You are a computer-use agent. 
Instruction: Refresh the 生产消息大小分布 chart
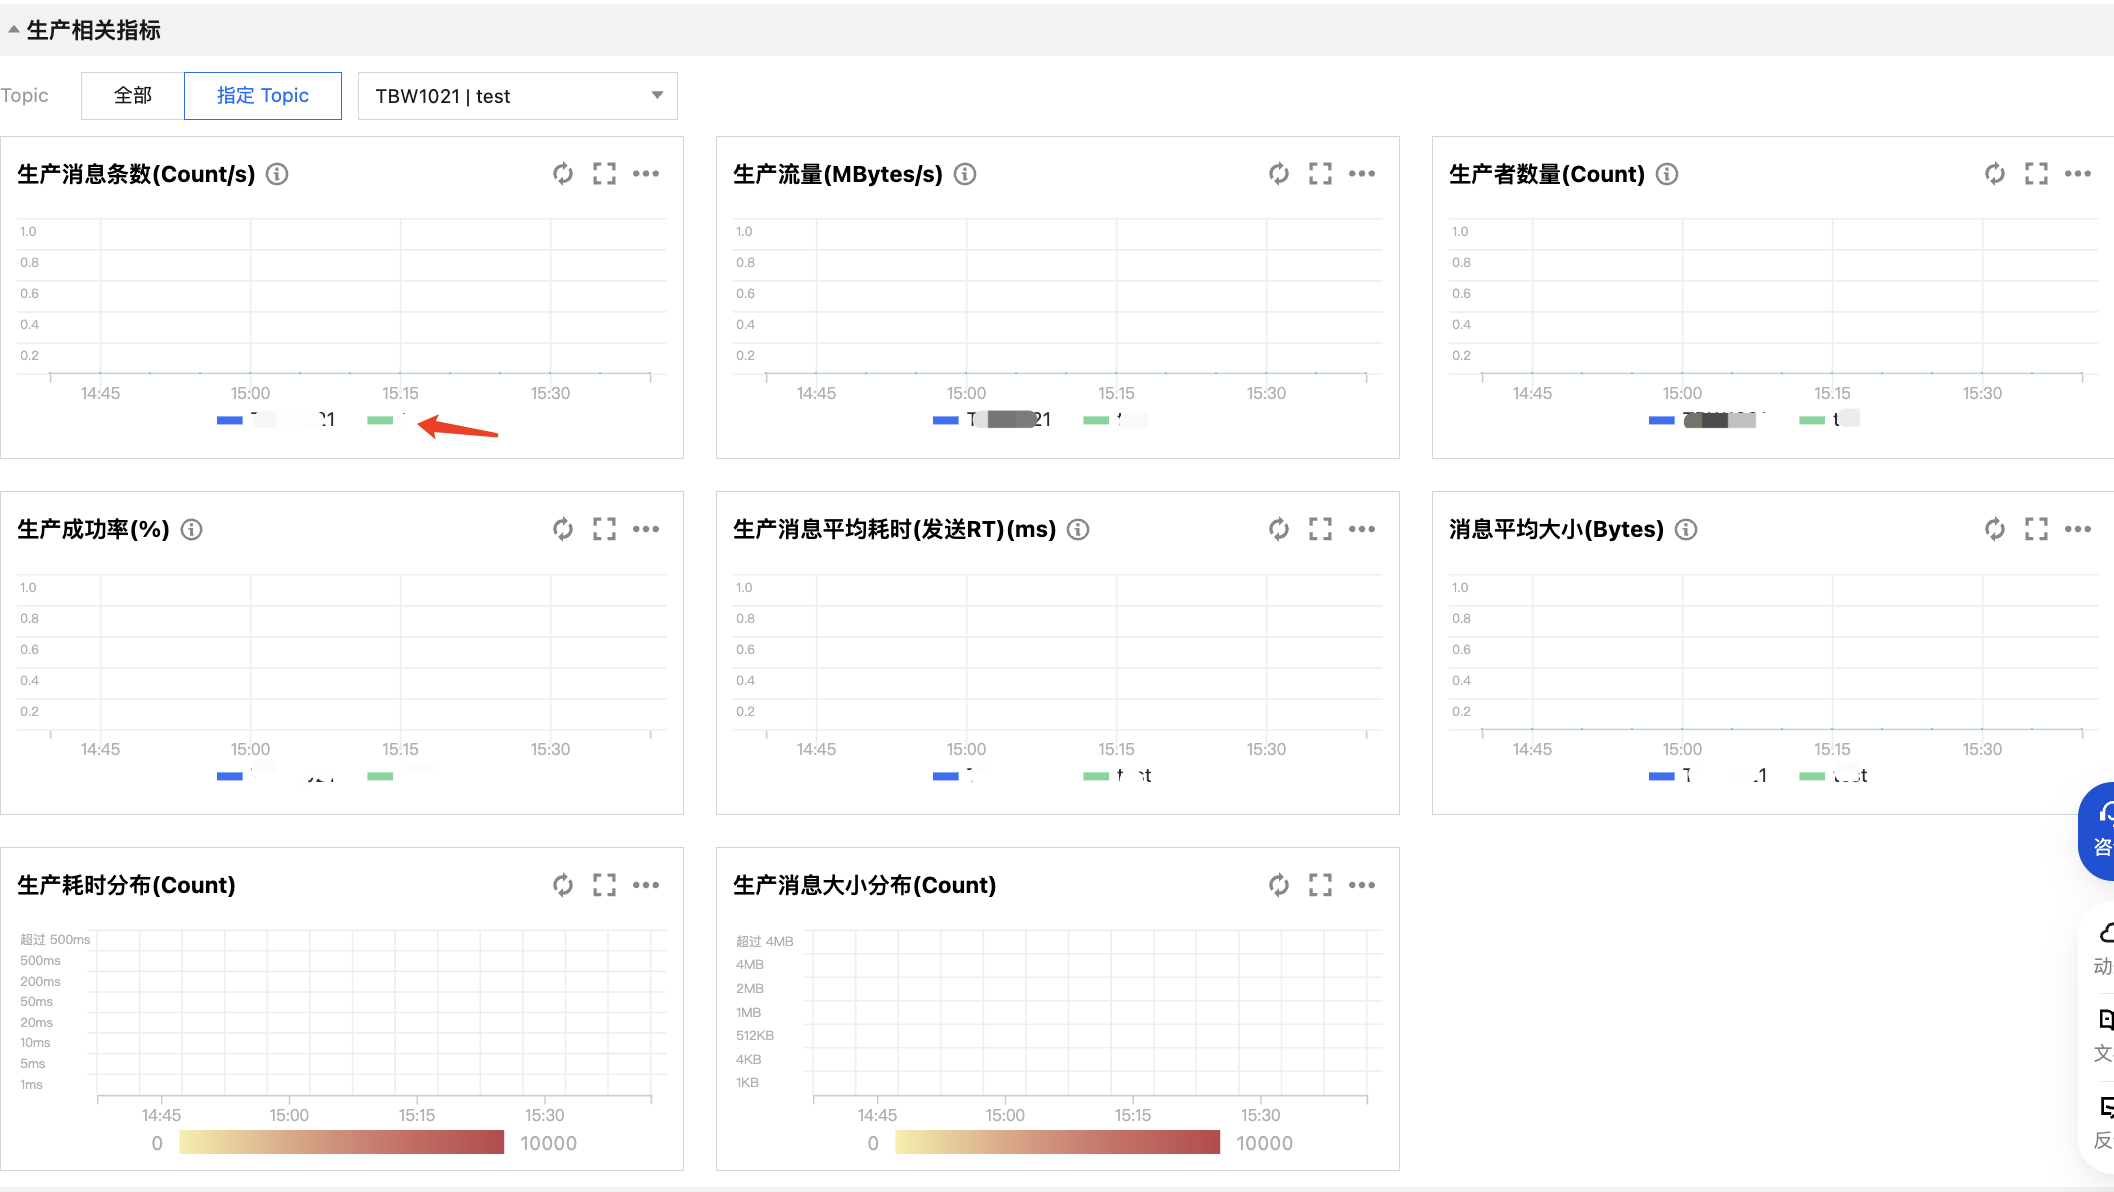pos(1279,885)
